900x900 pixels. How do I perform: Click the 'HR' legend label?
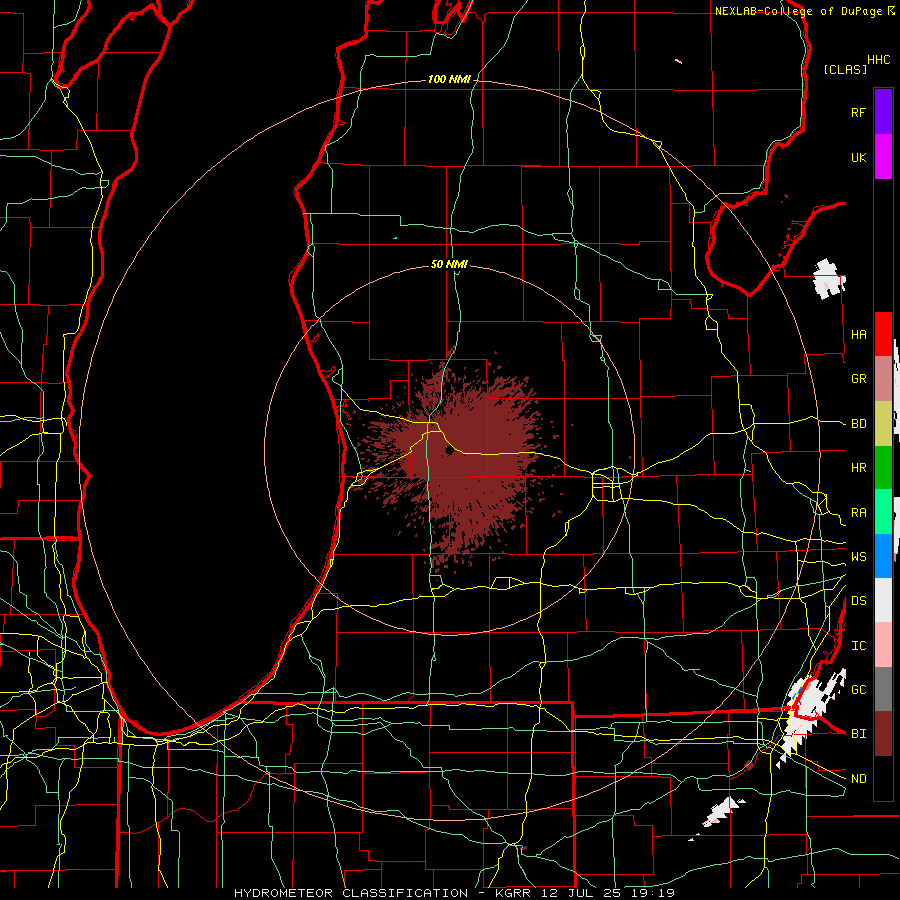858,468
